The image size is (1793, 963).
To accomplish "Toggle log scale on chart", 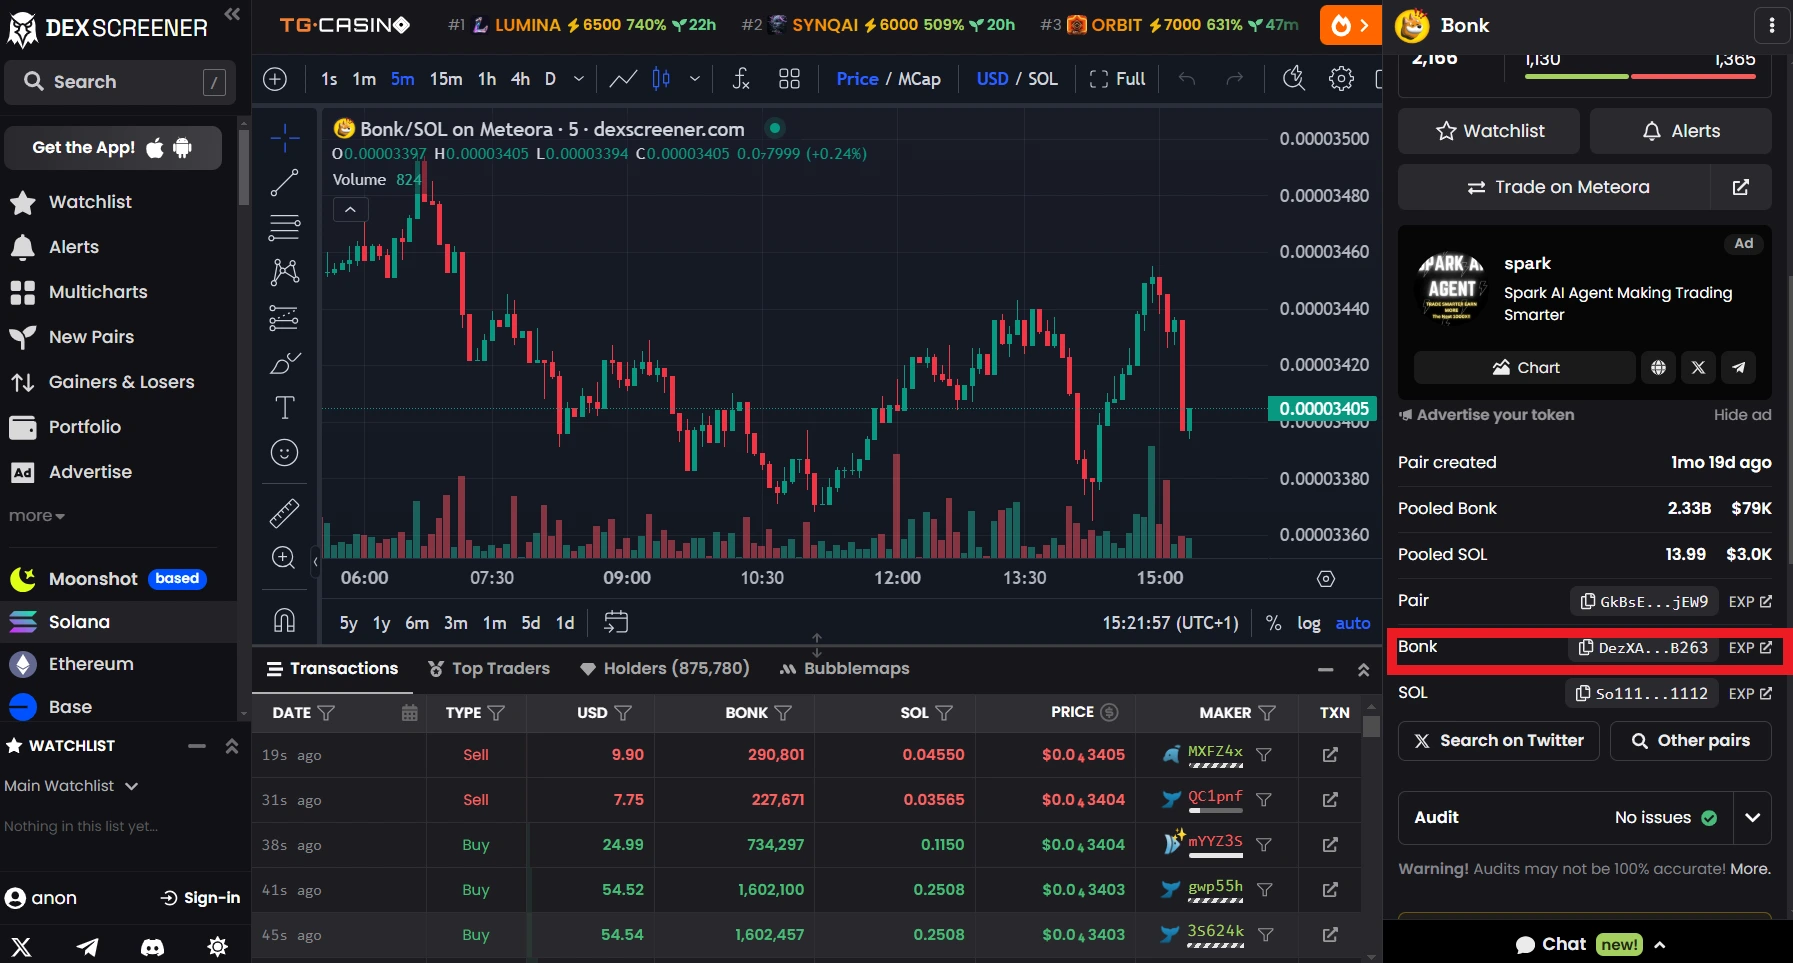I will (1308, 623).
